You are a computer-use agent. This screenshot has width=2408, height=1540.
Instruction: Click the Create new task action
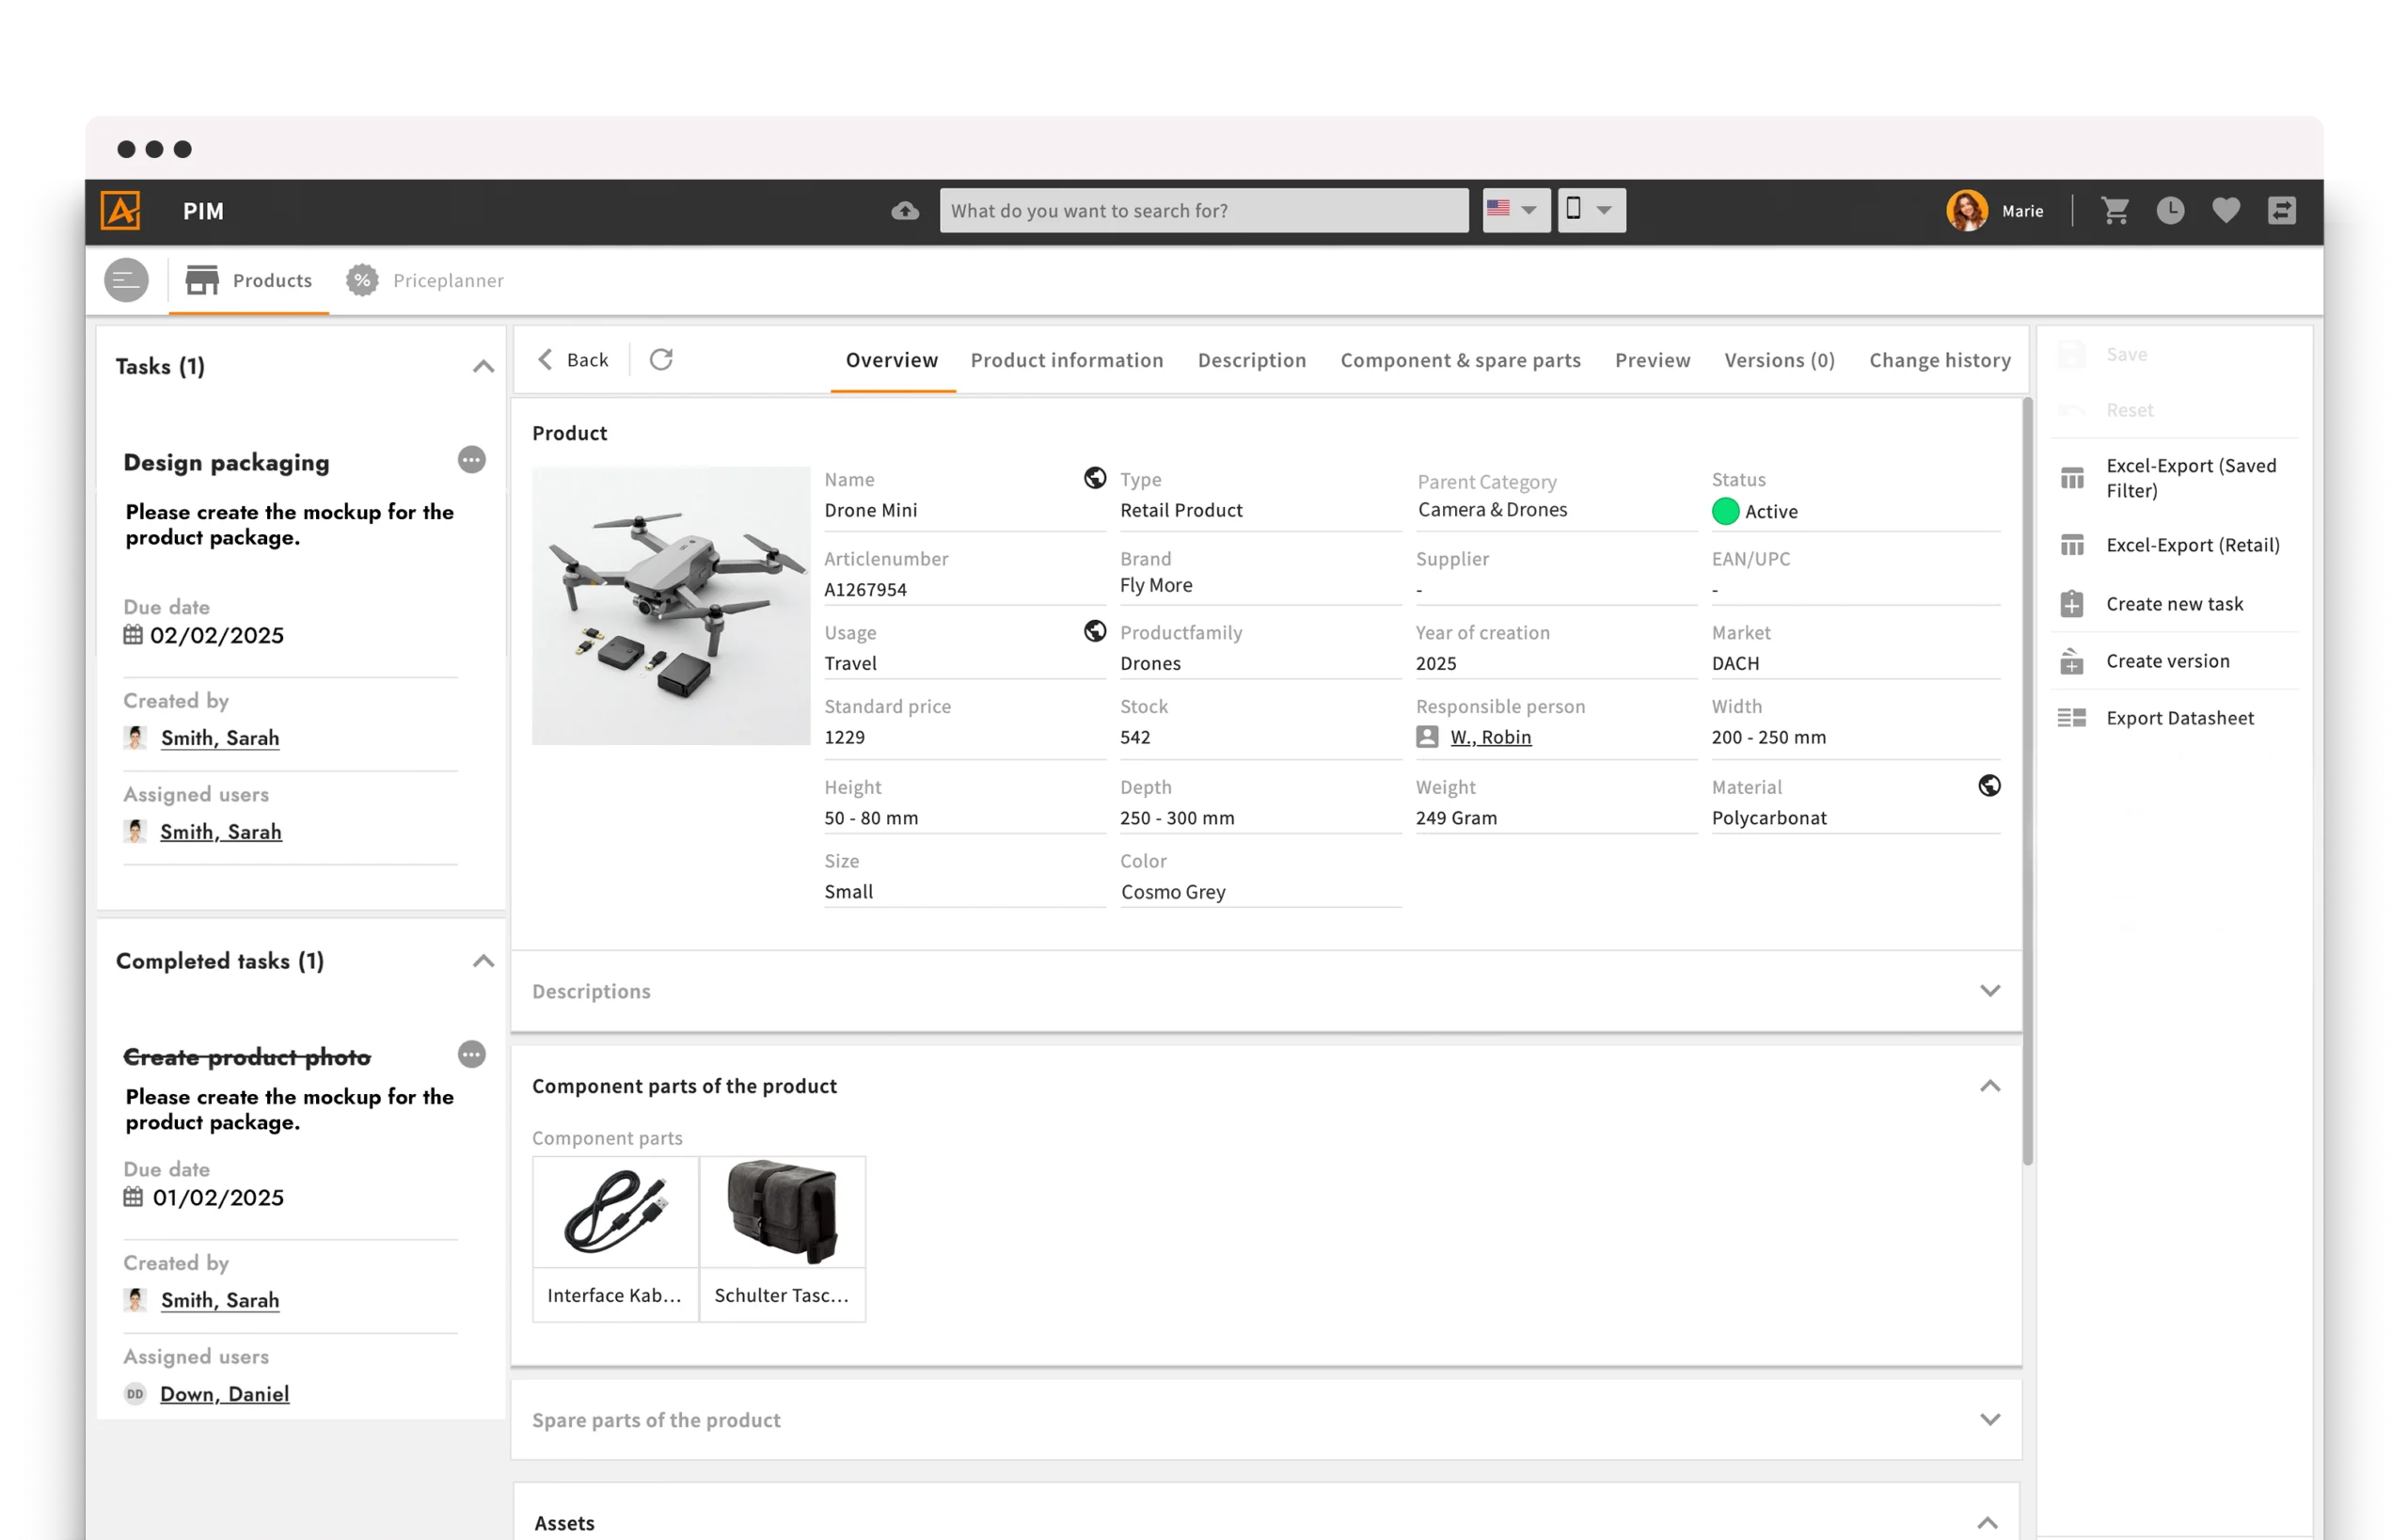point(2175,604)
